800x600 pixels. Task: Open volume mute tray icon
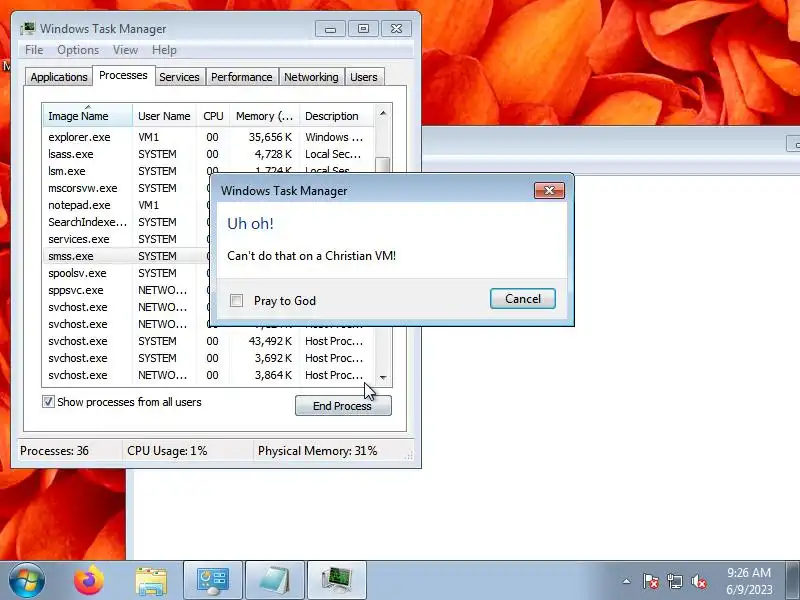(698, 581)
